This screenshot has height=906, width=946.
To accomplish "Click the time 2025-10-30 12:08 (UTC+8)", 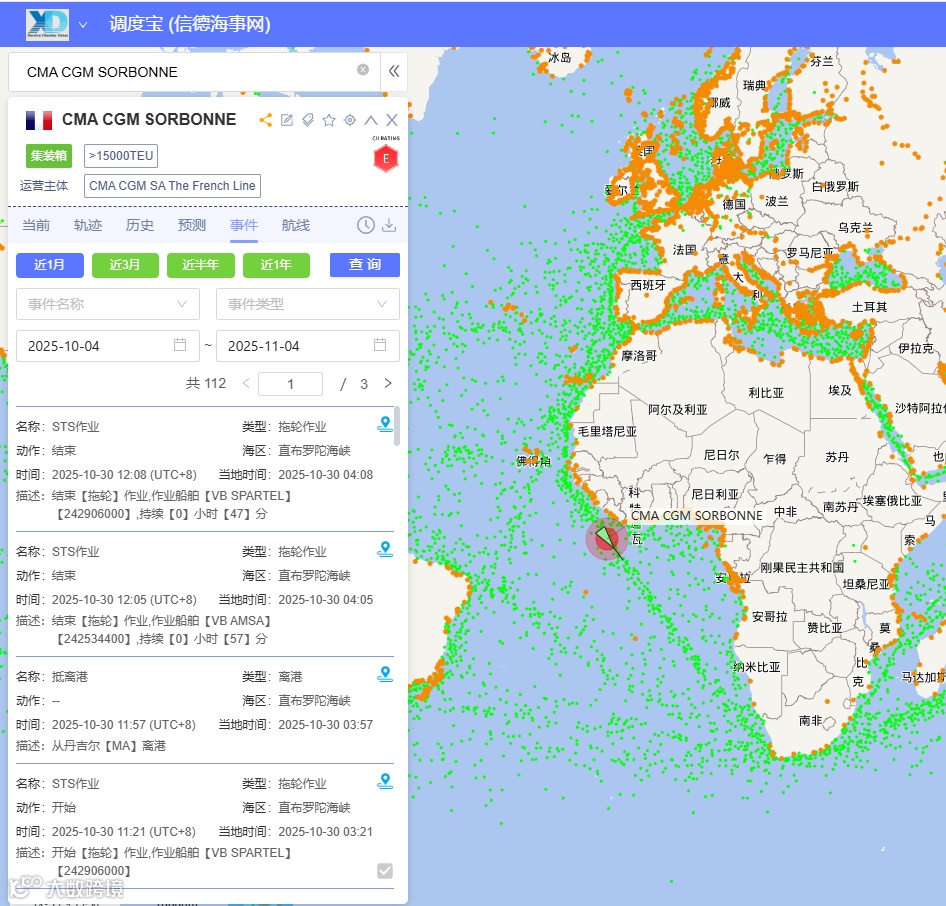I will pos(124,475).
